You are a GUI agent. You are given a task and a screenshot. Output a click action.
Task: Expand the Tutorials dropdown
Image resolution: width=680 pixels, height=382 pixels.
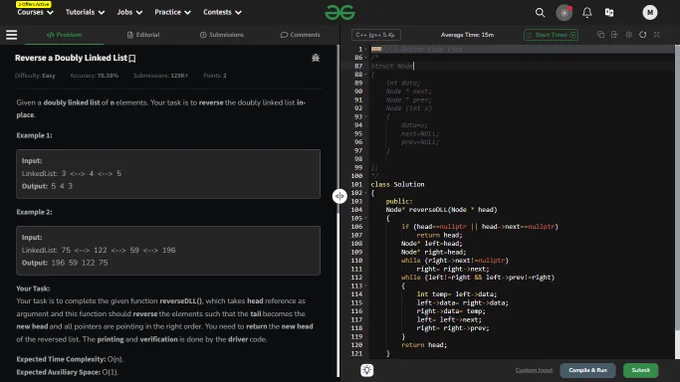pyautogui.click(x=85, y=13)
